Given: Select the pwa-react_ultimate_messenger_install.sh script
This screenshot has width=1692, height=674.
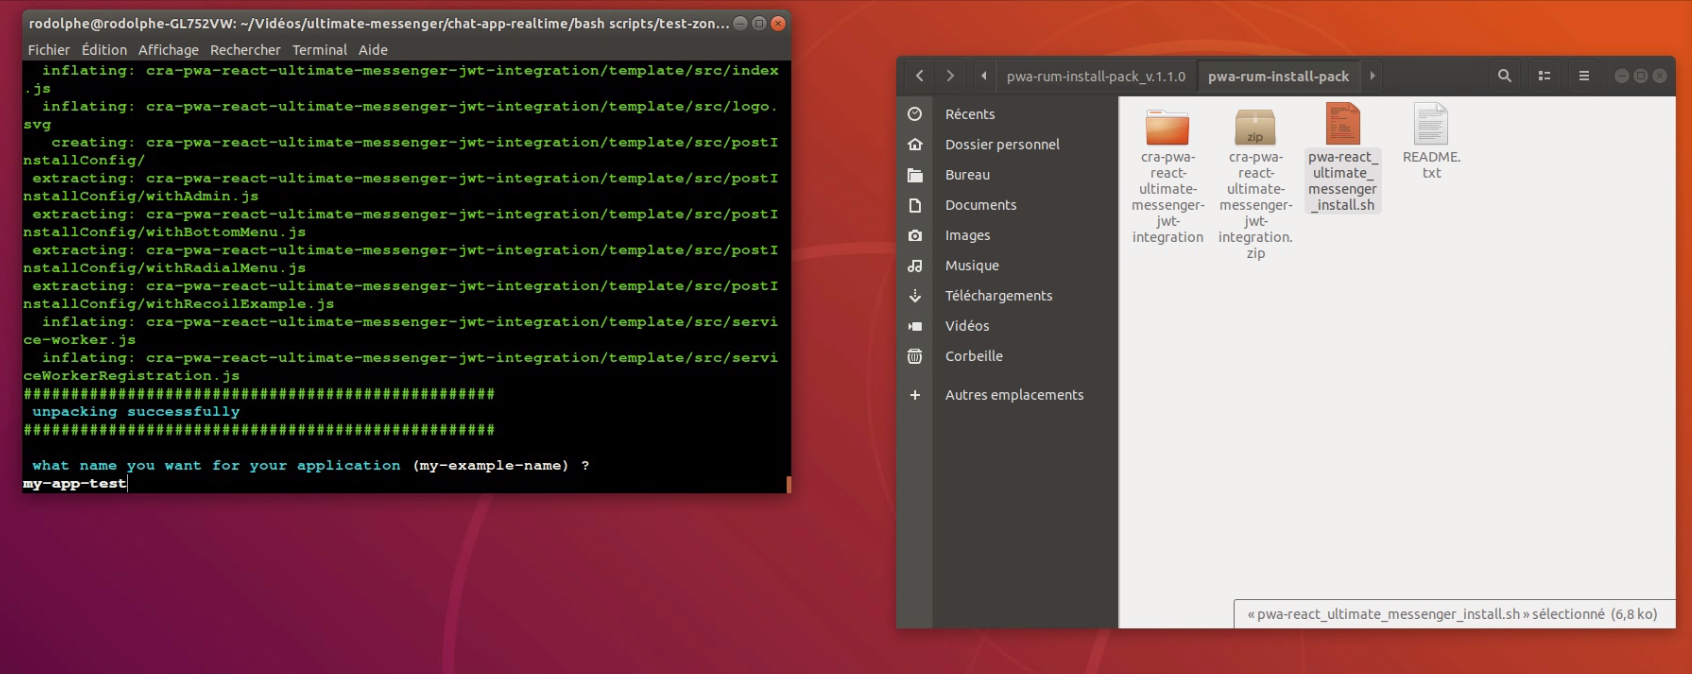Looking at the screenshot, I should point(1342,126).
